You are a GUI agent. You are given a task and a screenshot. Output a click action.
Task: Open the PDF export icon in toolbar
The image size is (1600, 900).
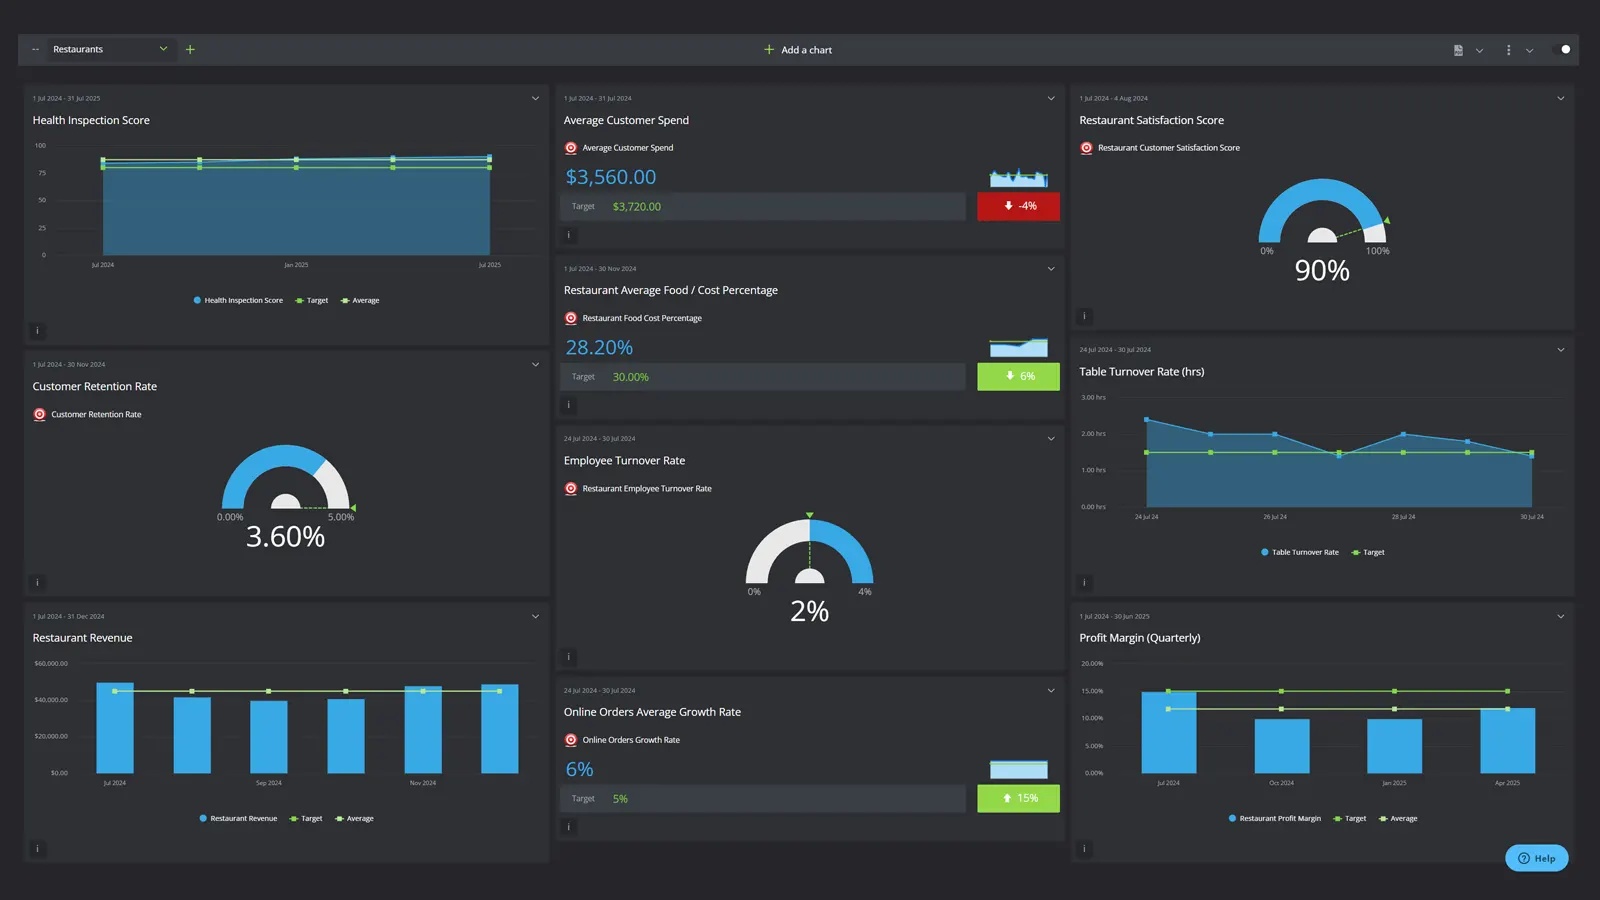1457,49
